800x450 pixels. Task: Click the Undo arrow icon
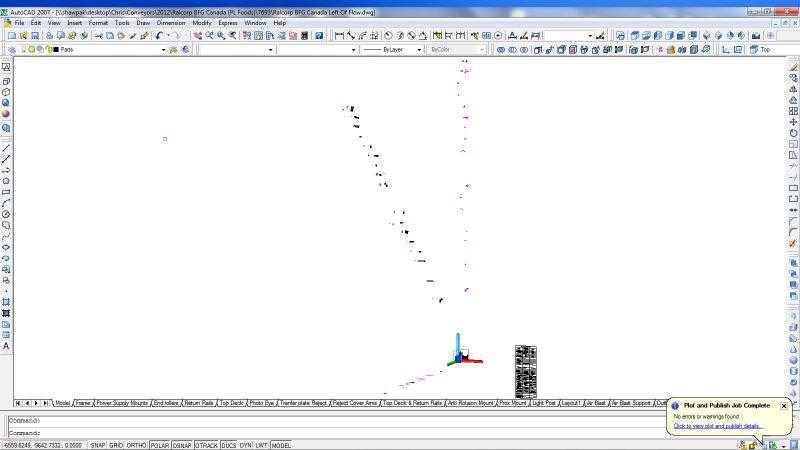pos(159,35)
